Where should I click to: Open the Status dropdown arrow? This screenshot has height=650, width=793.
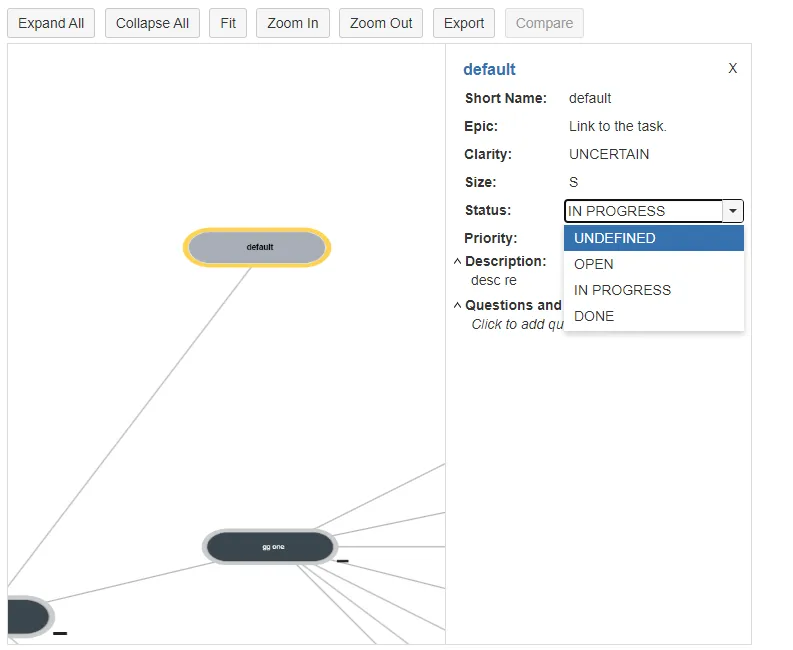coord(733,211)
